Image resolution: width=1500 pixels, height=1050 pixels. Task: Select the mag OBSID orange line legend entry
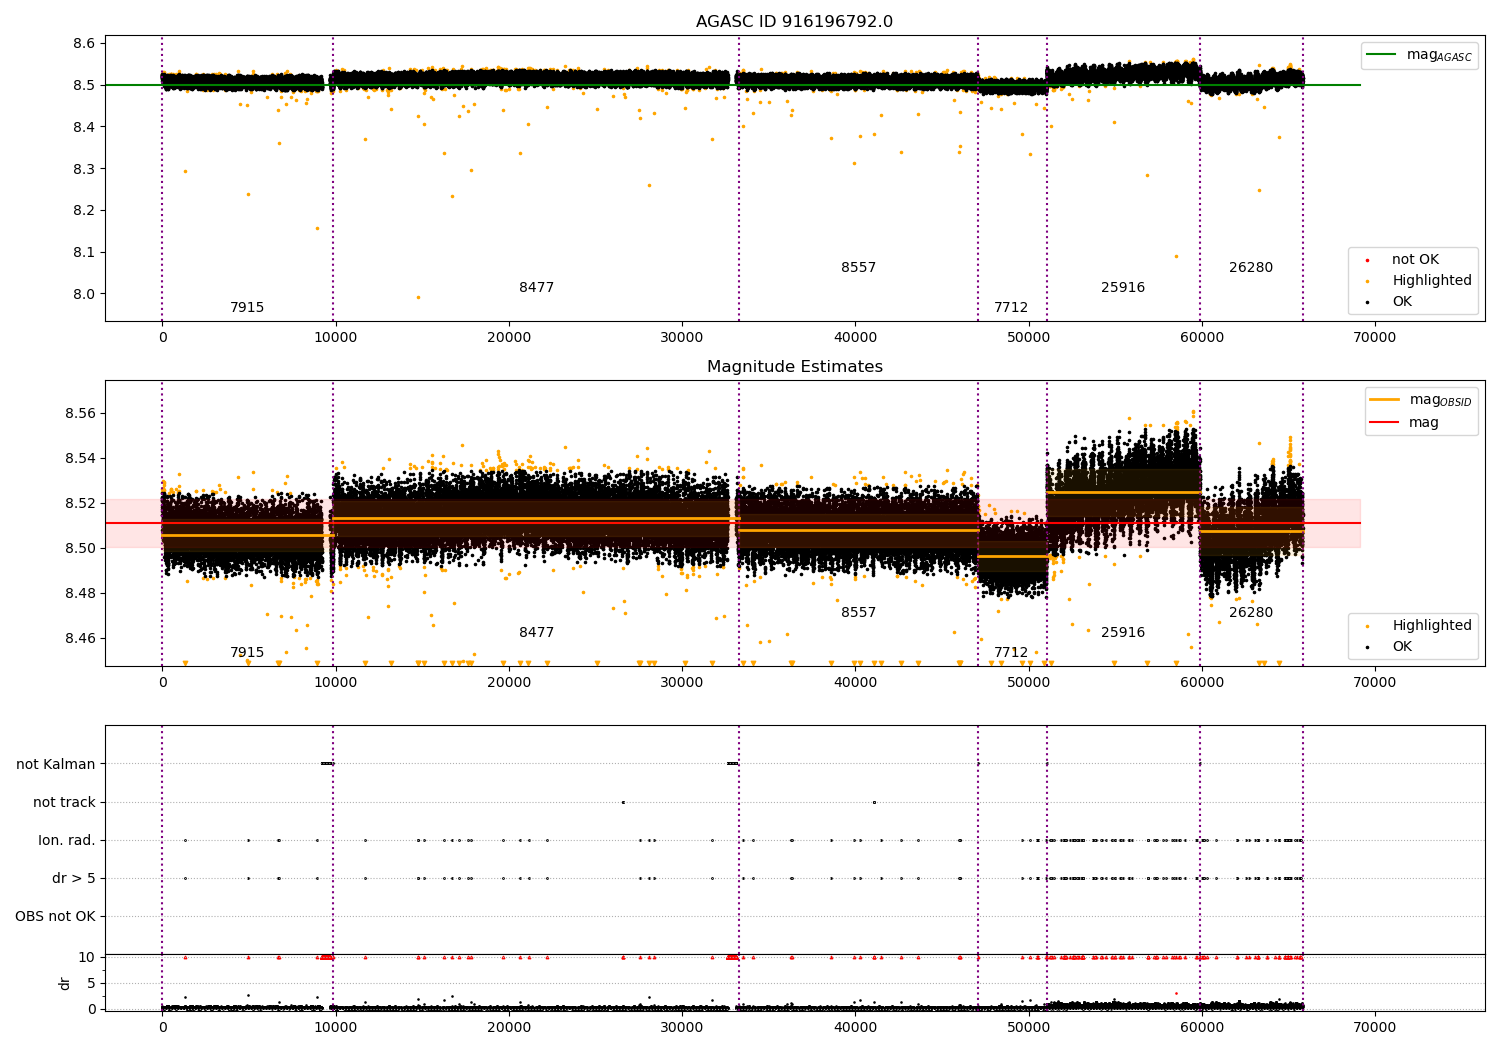(1421, 400)
